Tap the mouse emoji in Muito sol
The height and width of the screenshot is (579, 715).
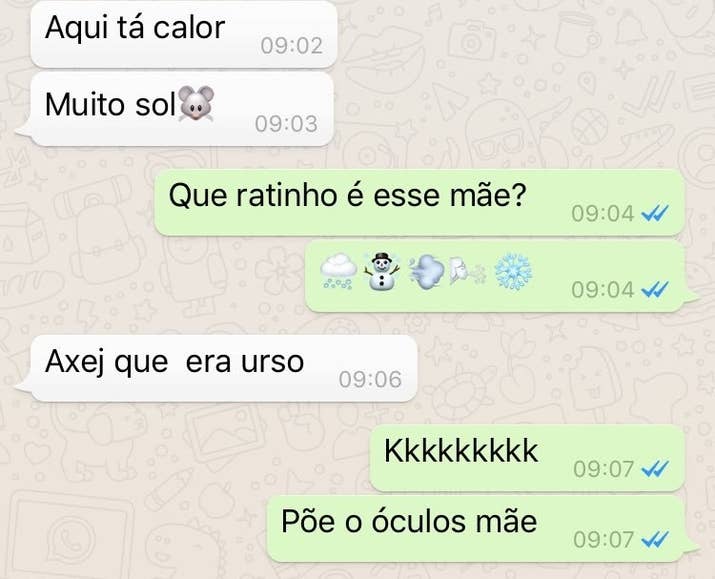(x=196, y=103)
